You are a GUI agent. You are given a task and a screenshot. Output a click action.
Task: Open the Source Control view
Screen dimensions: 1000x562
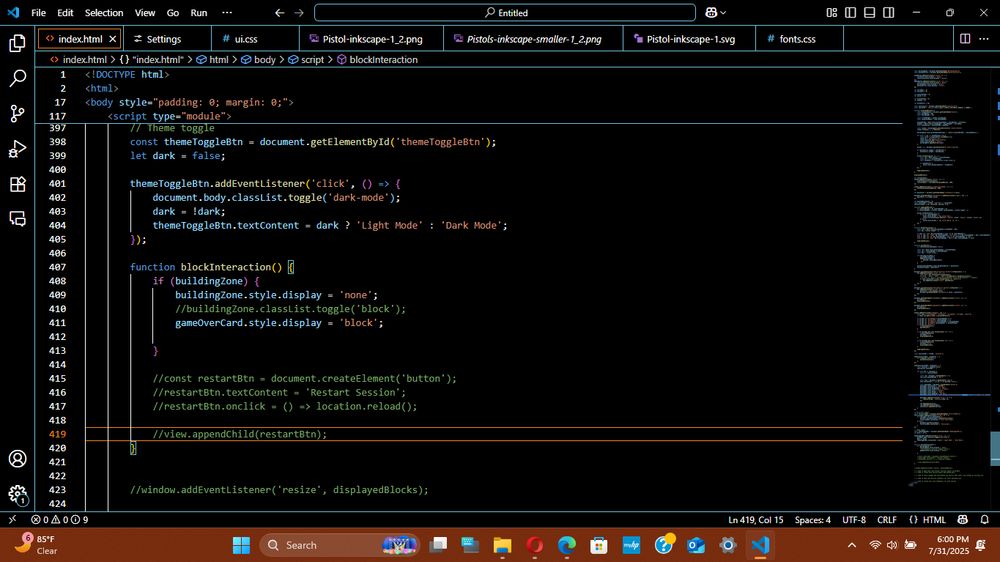pos(17,114)
